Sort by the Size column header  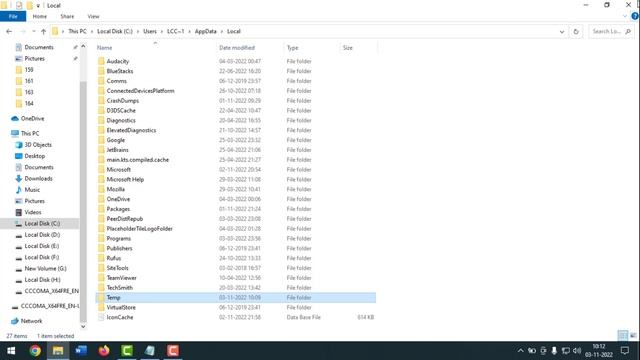coord(347,48)
